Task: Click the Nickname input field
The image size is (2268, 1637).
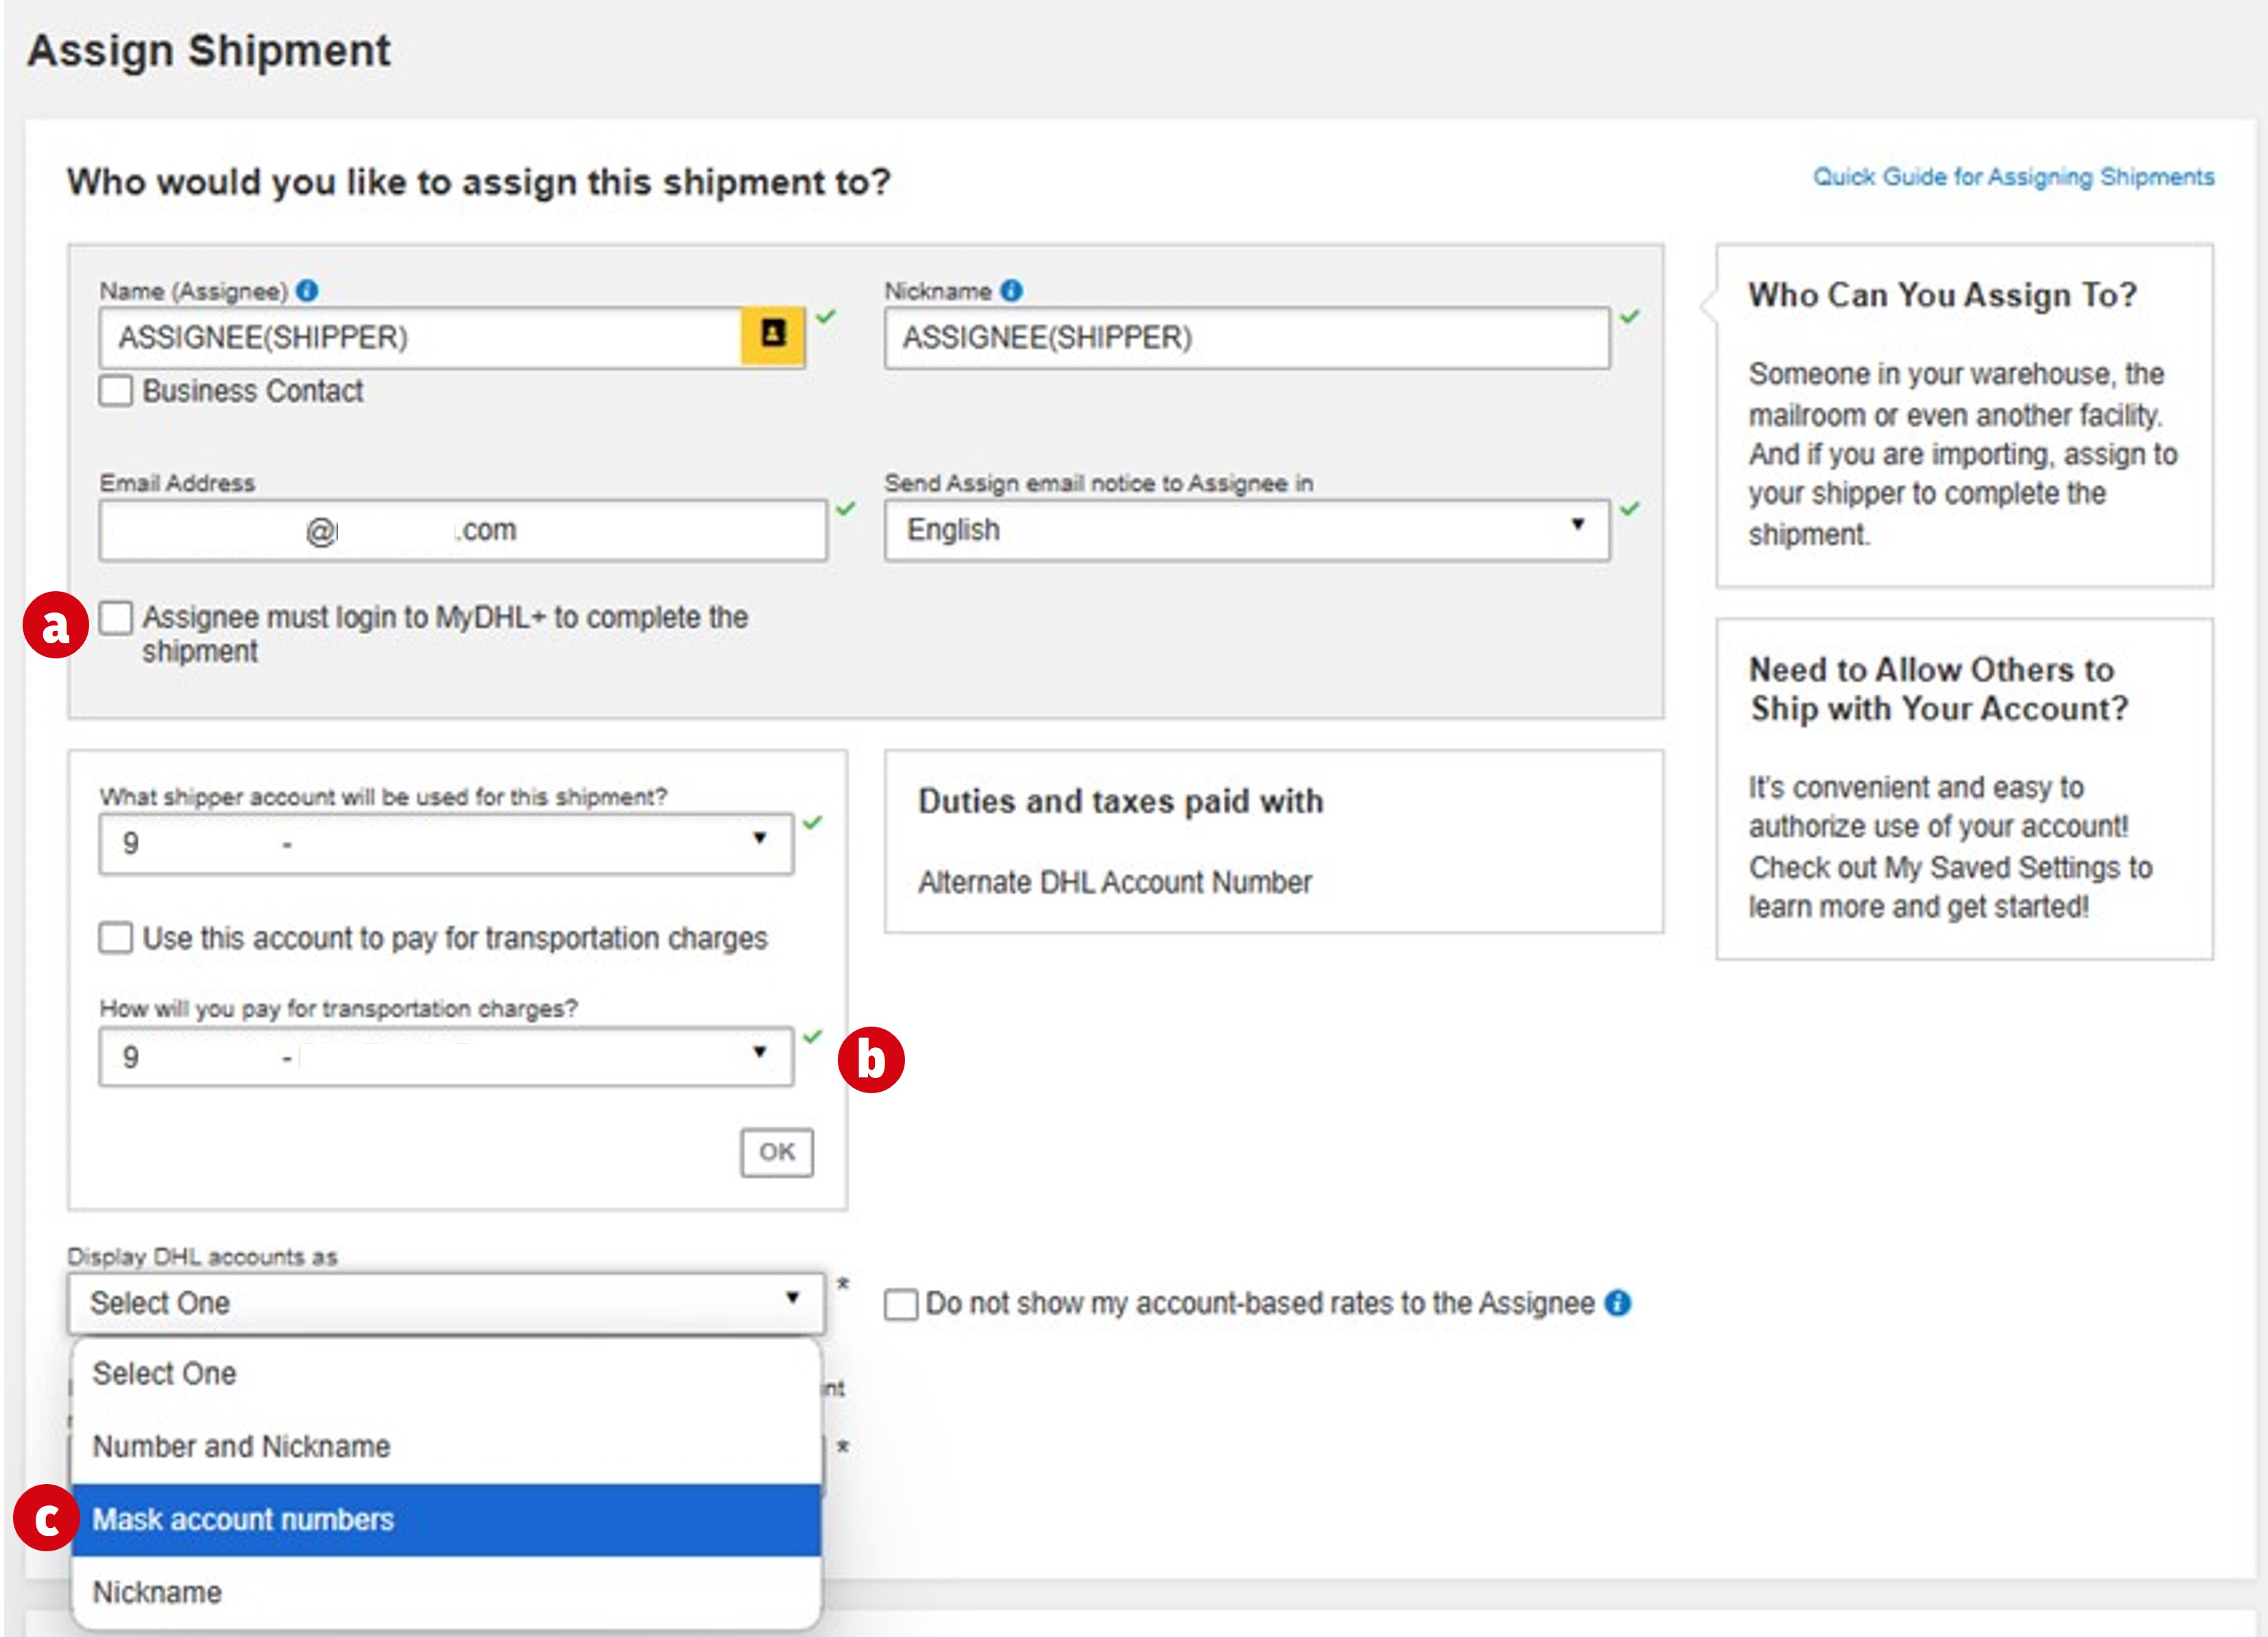Action: [x=1247, y=337]
